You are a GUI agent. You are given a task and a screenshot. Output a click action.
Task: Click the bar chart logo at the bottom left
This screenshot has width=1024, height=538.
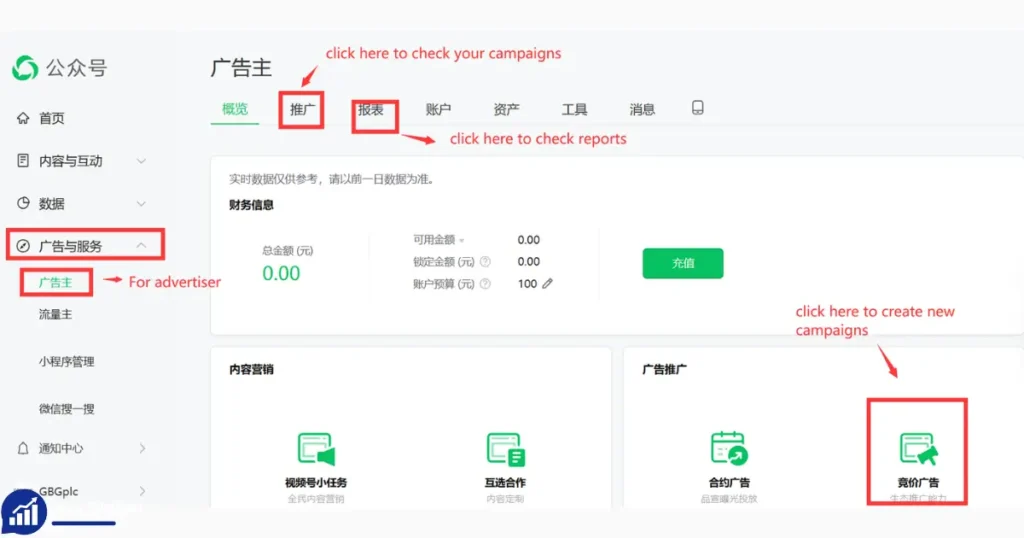pyautogui.click(x=24, y=513)
